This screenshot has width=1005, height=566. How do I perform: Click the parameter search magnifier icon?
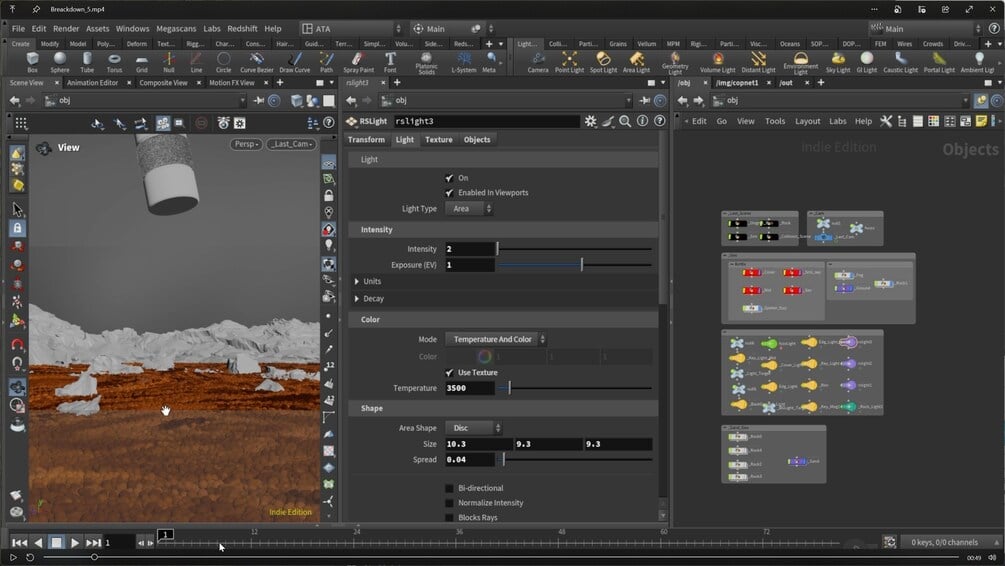[x=625, y=121]
